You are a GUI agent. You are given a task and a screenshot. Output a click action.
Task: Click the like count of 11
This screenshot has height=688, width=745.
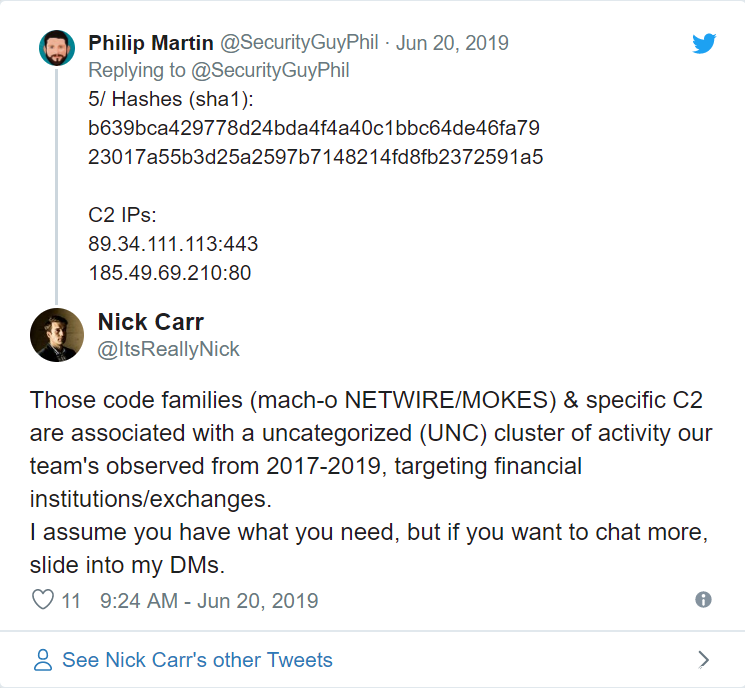(x=71, y=601)
